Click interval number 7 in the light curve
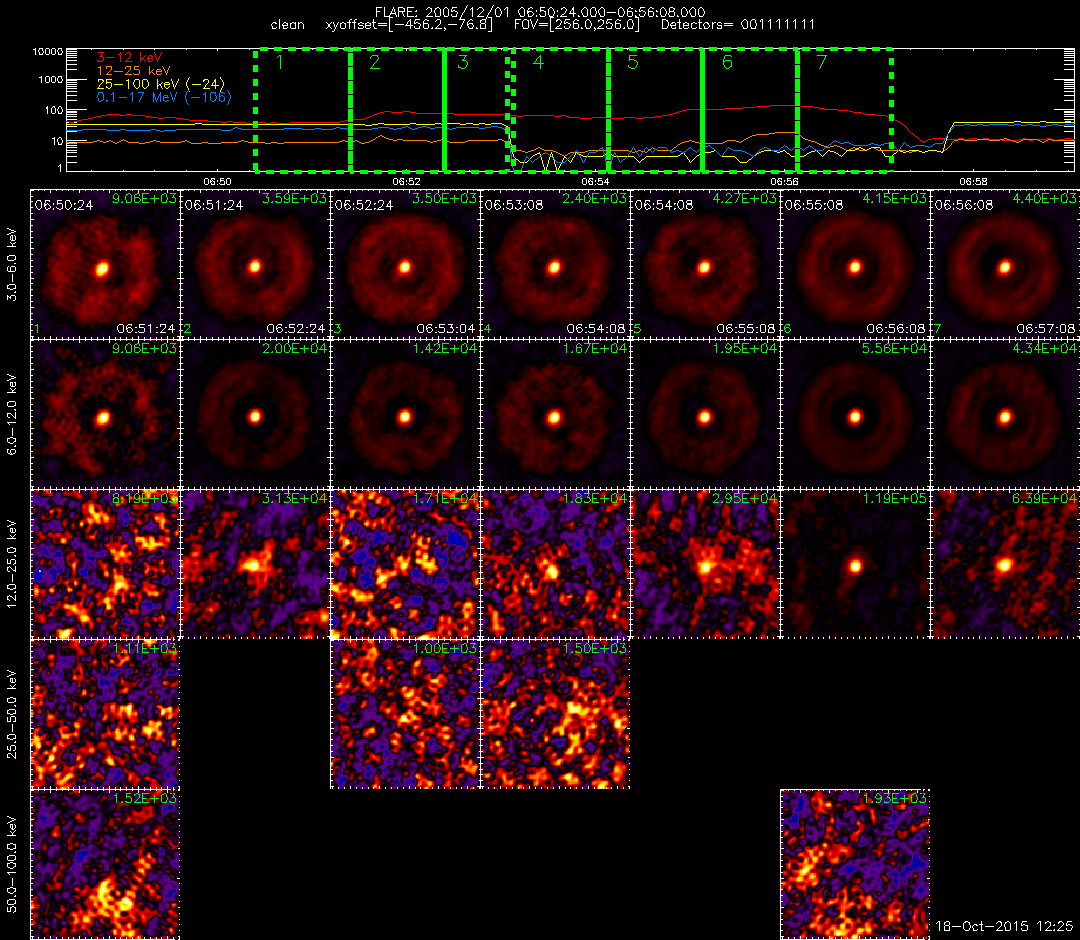1080x940 pixels. [822, 63]
